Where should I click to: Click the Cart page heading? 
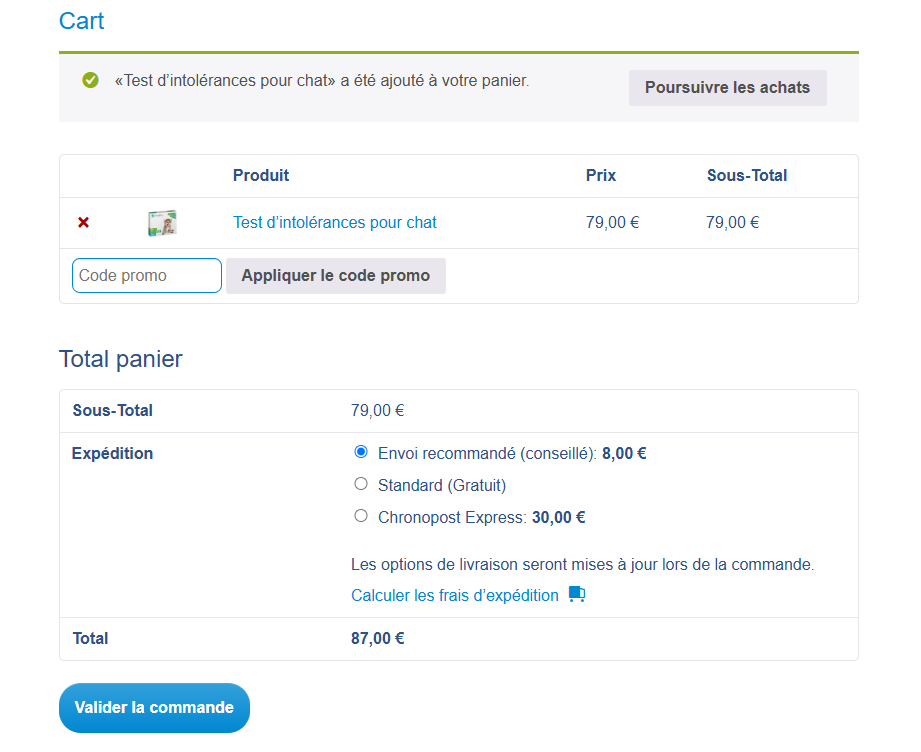point(82,21)
